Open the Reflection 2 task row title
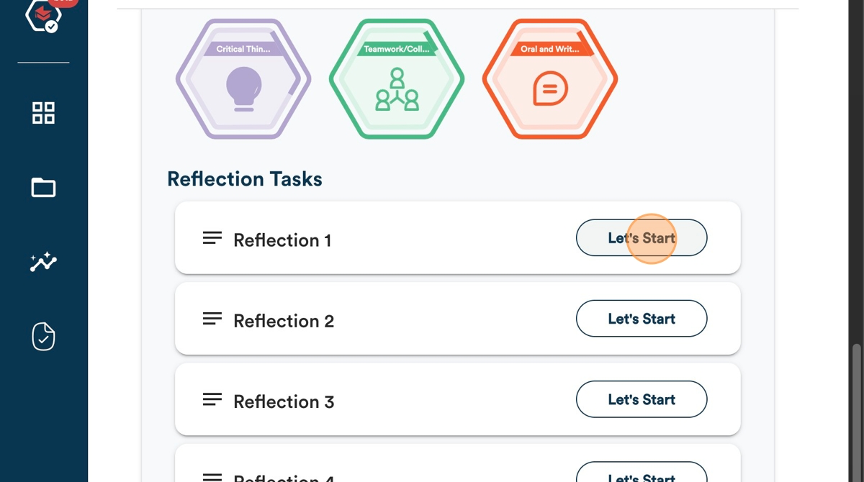The height and width of the screenshot is (482, 864). pyautogui.click(x=284, y=321)
